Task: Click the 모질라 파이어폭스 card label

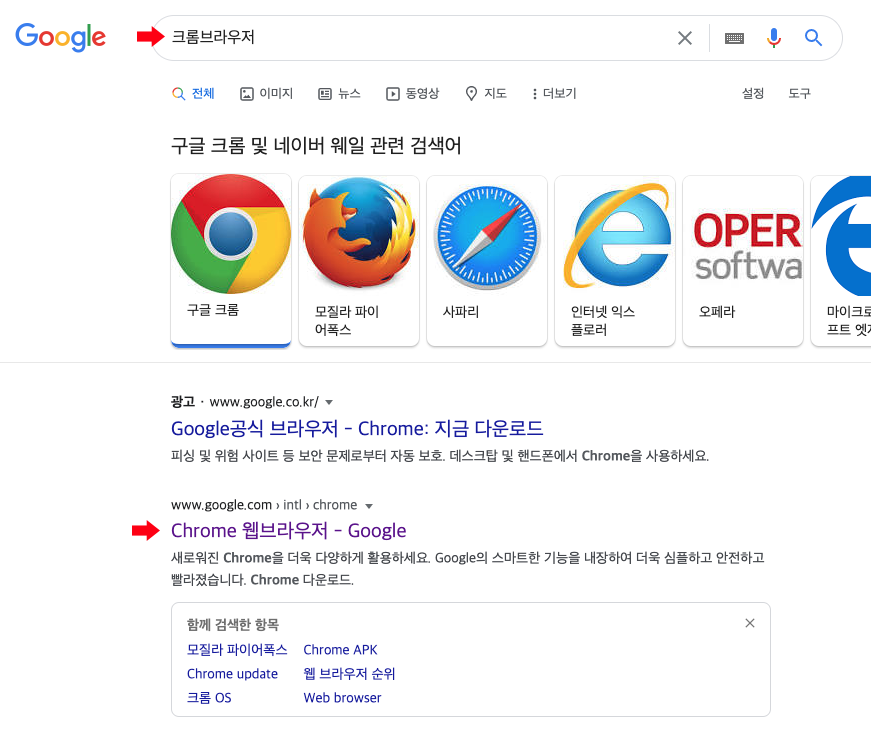Action: (x=347, y=320)
